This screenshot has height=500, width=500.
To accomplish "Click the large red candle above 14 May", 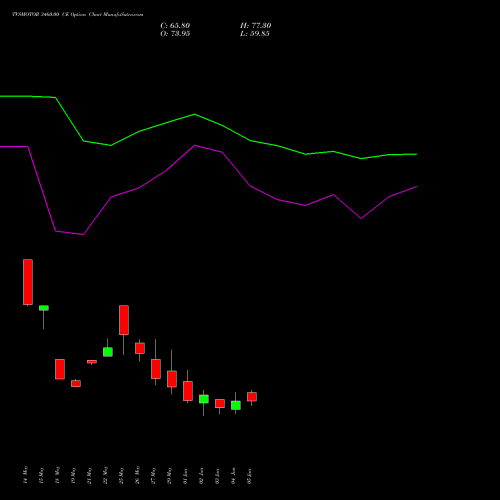I will coord(28,282).
